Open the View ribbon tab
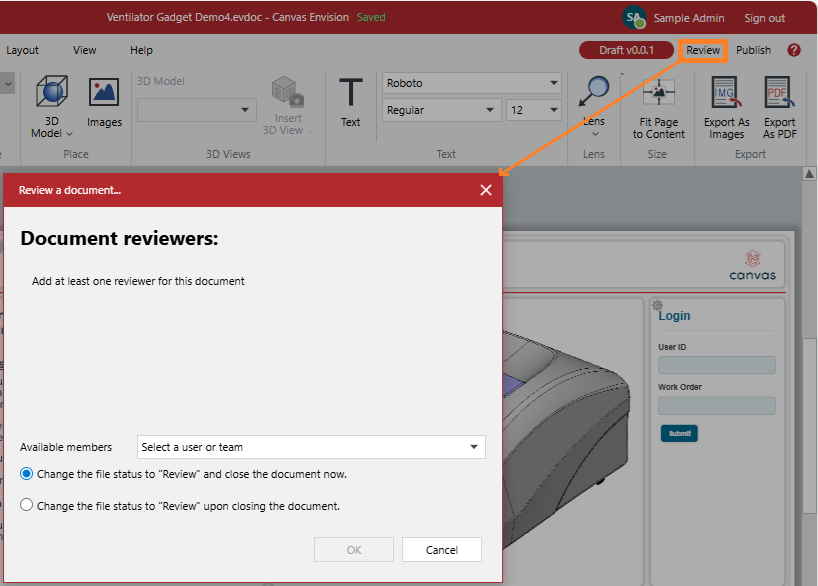Viewport: 818px width, 586px height. tap(85, 50)
